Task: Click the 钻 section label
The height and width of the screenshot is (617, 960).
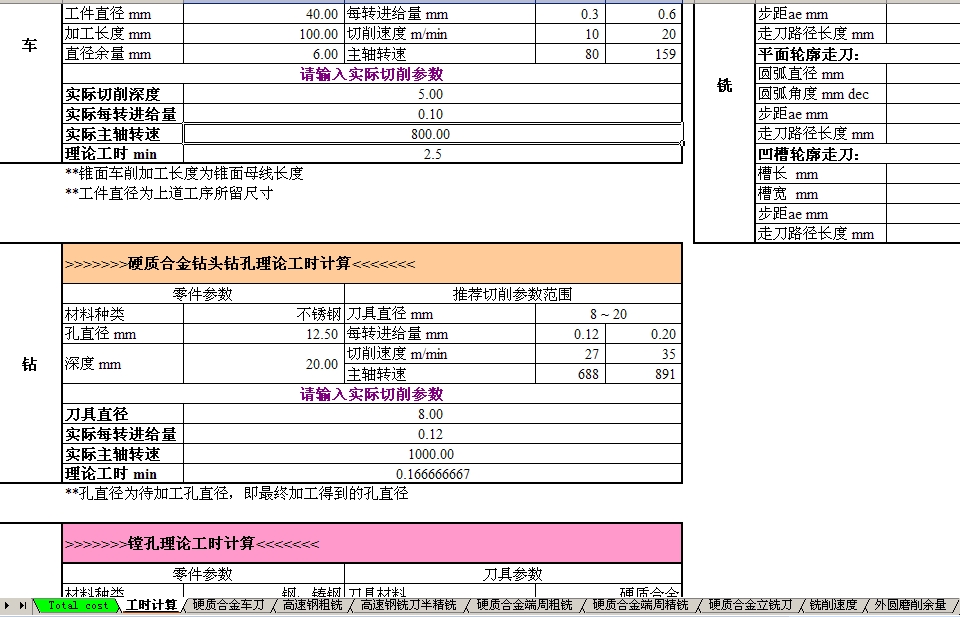Action: 29,364
